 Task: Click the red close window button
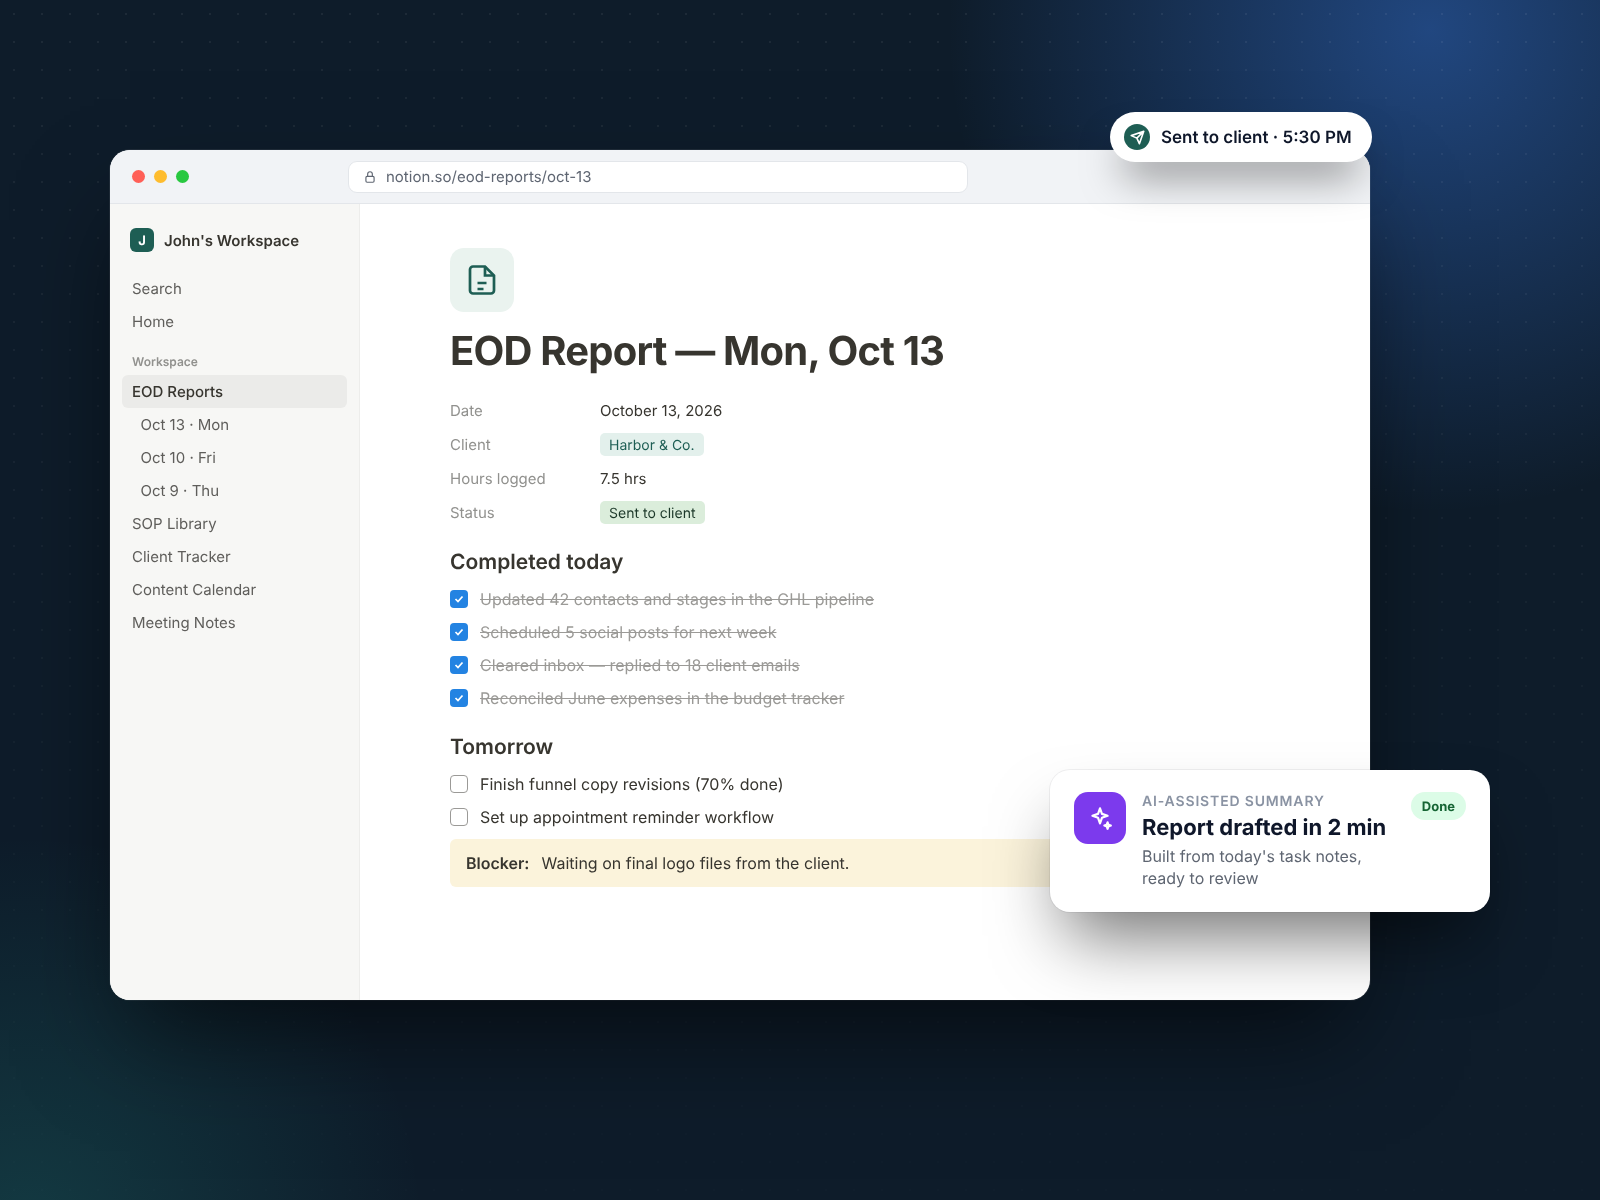(139, 177)
